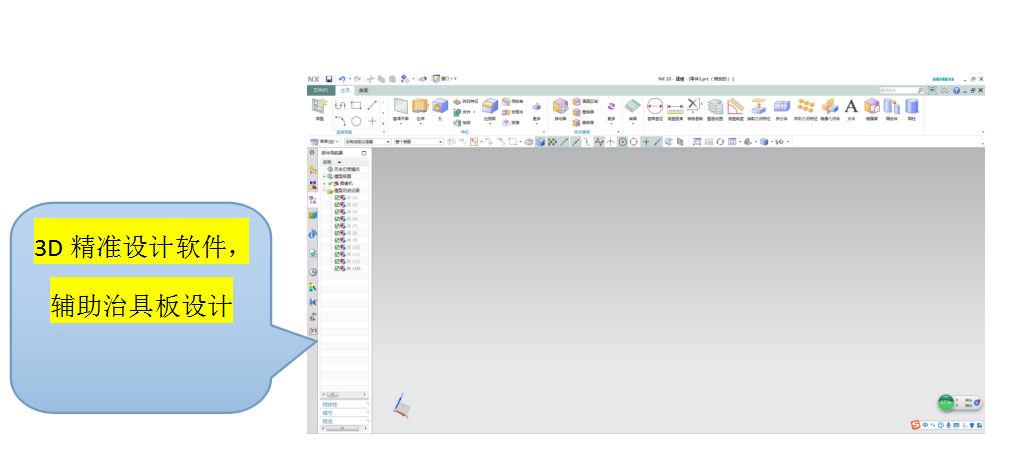Open the File menu tab
1016x461 pixels.
(x=319, y=90)
